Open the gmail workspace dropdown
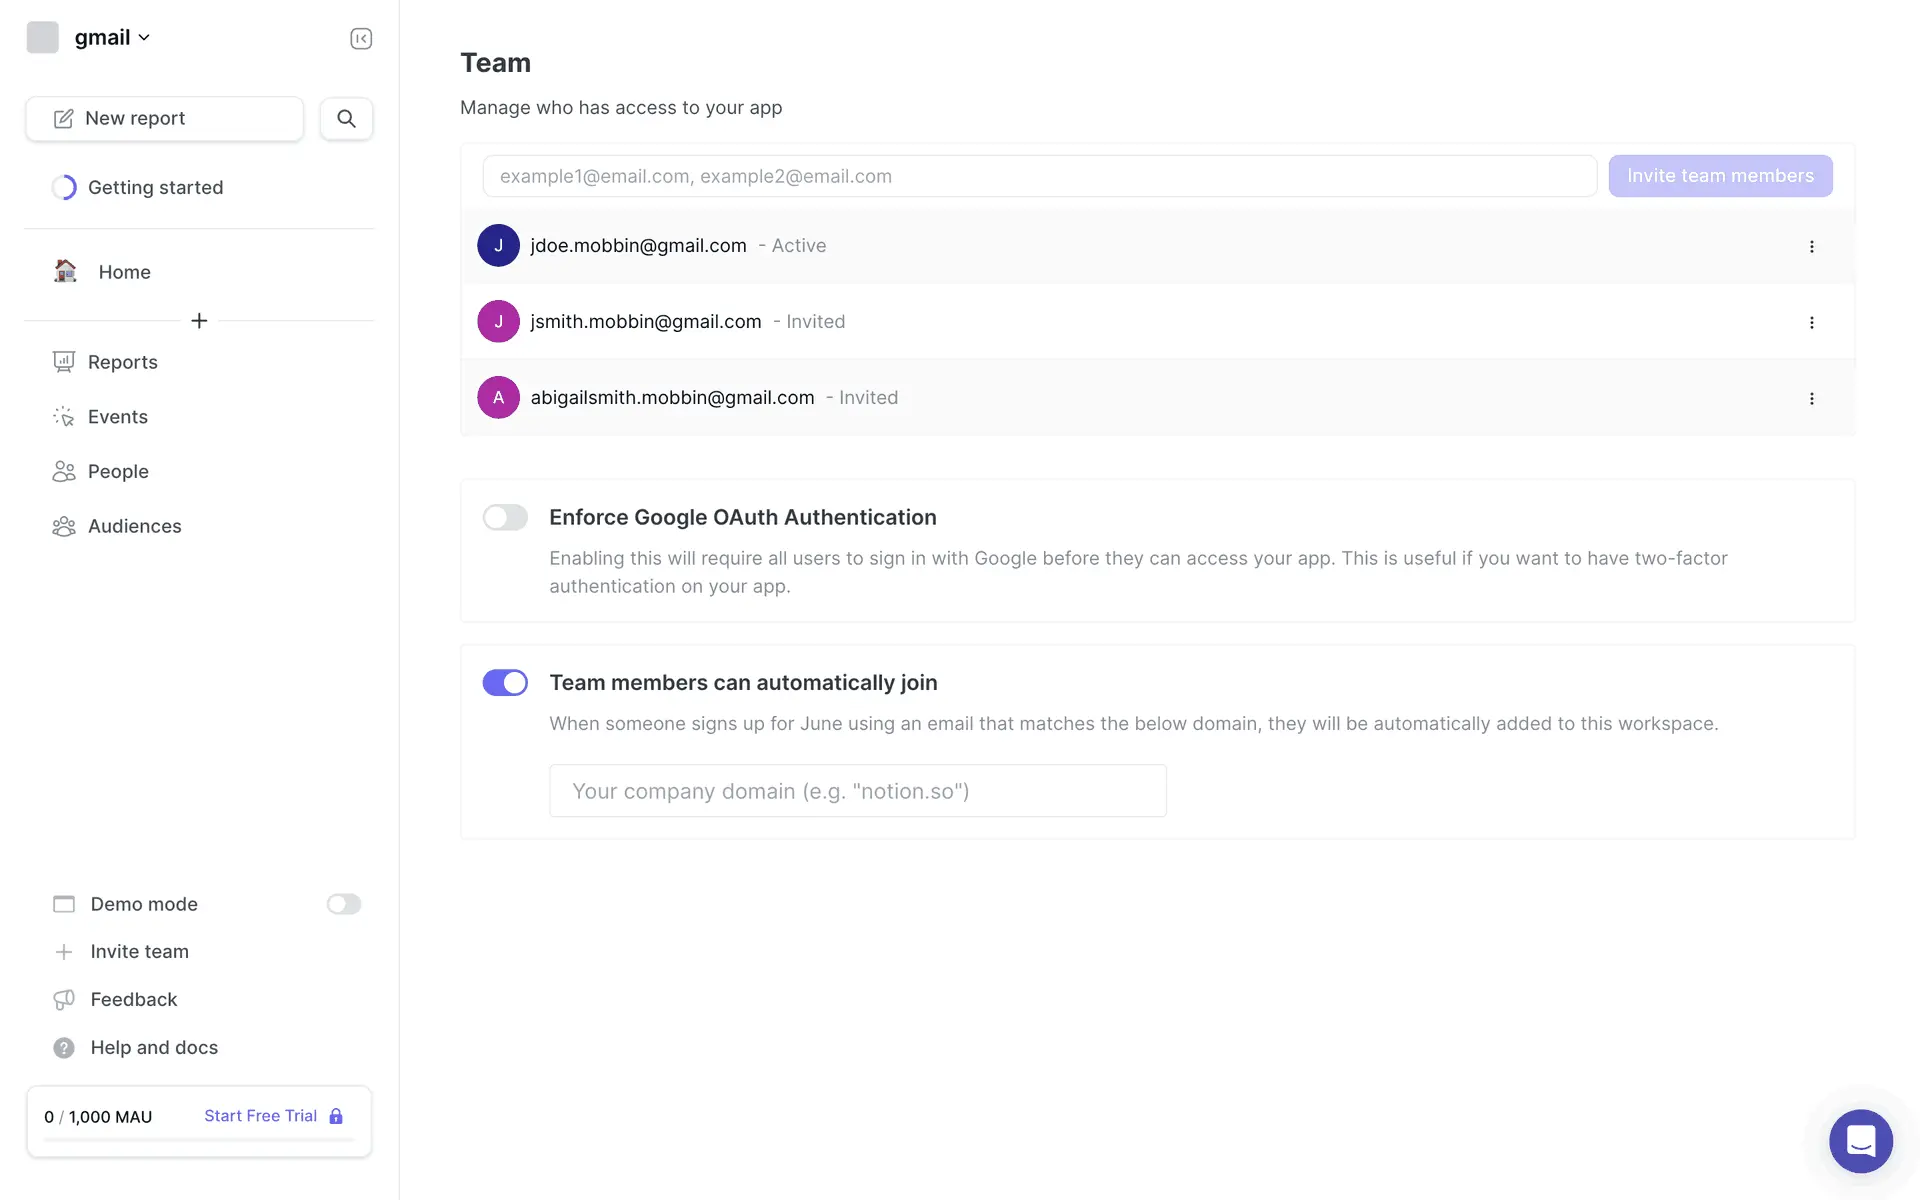 pyautogui.click(x=111, y=38)
